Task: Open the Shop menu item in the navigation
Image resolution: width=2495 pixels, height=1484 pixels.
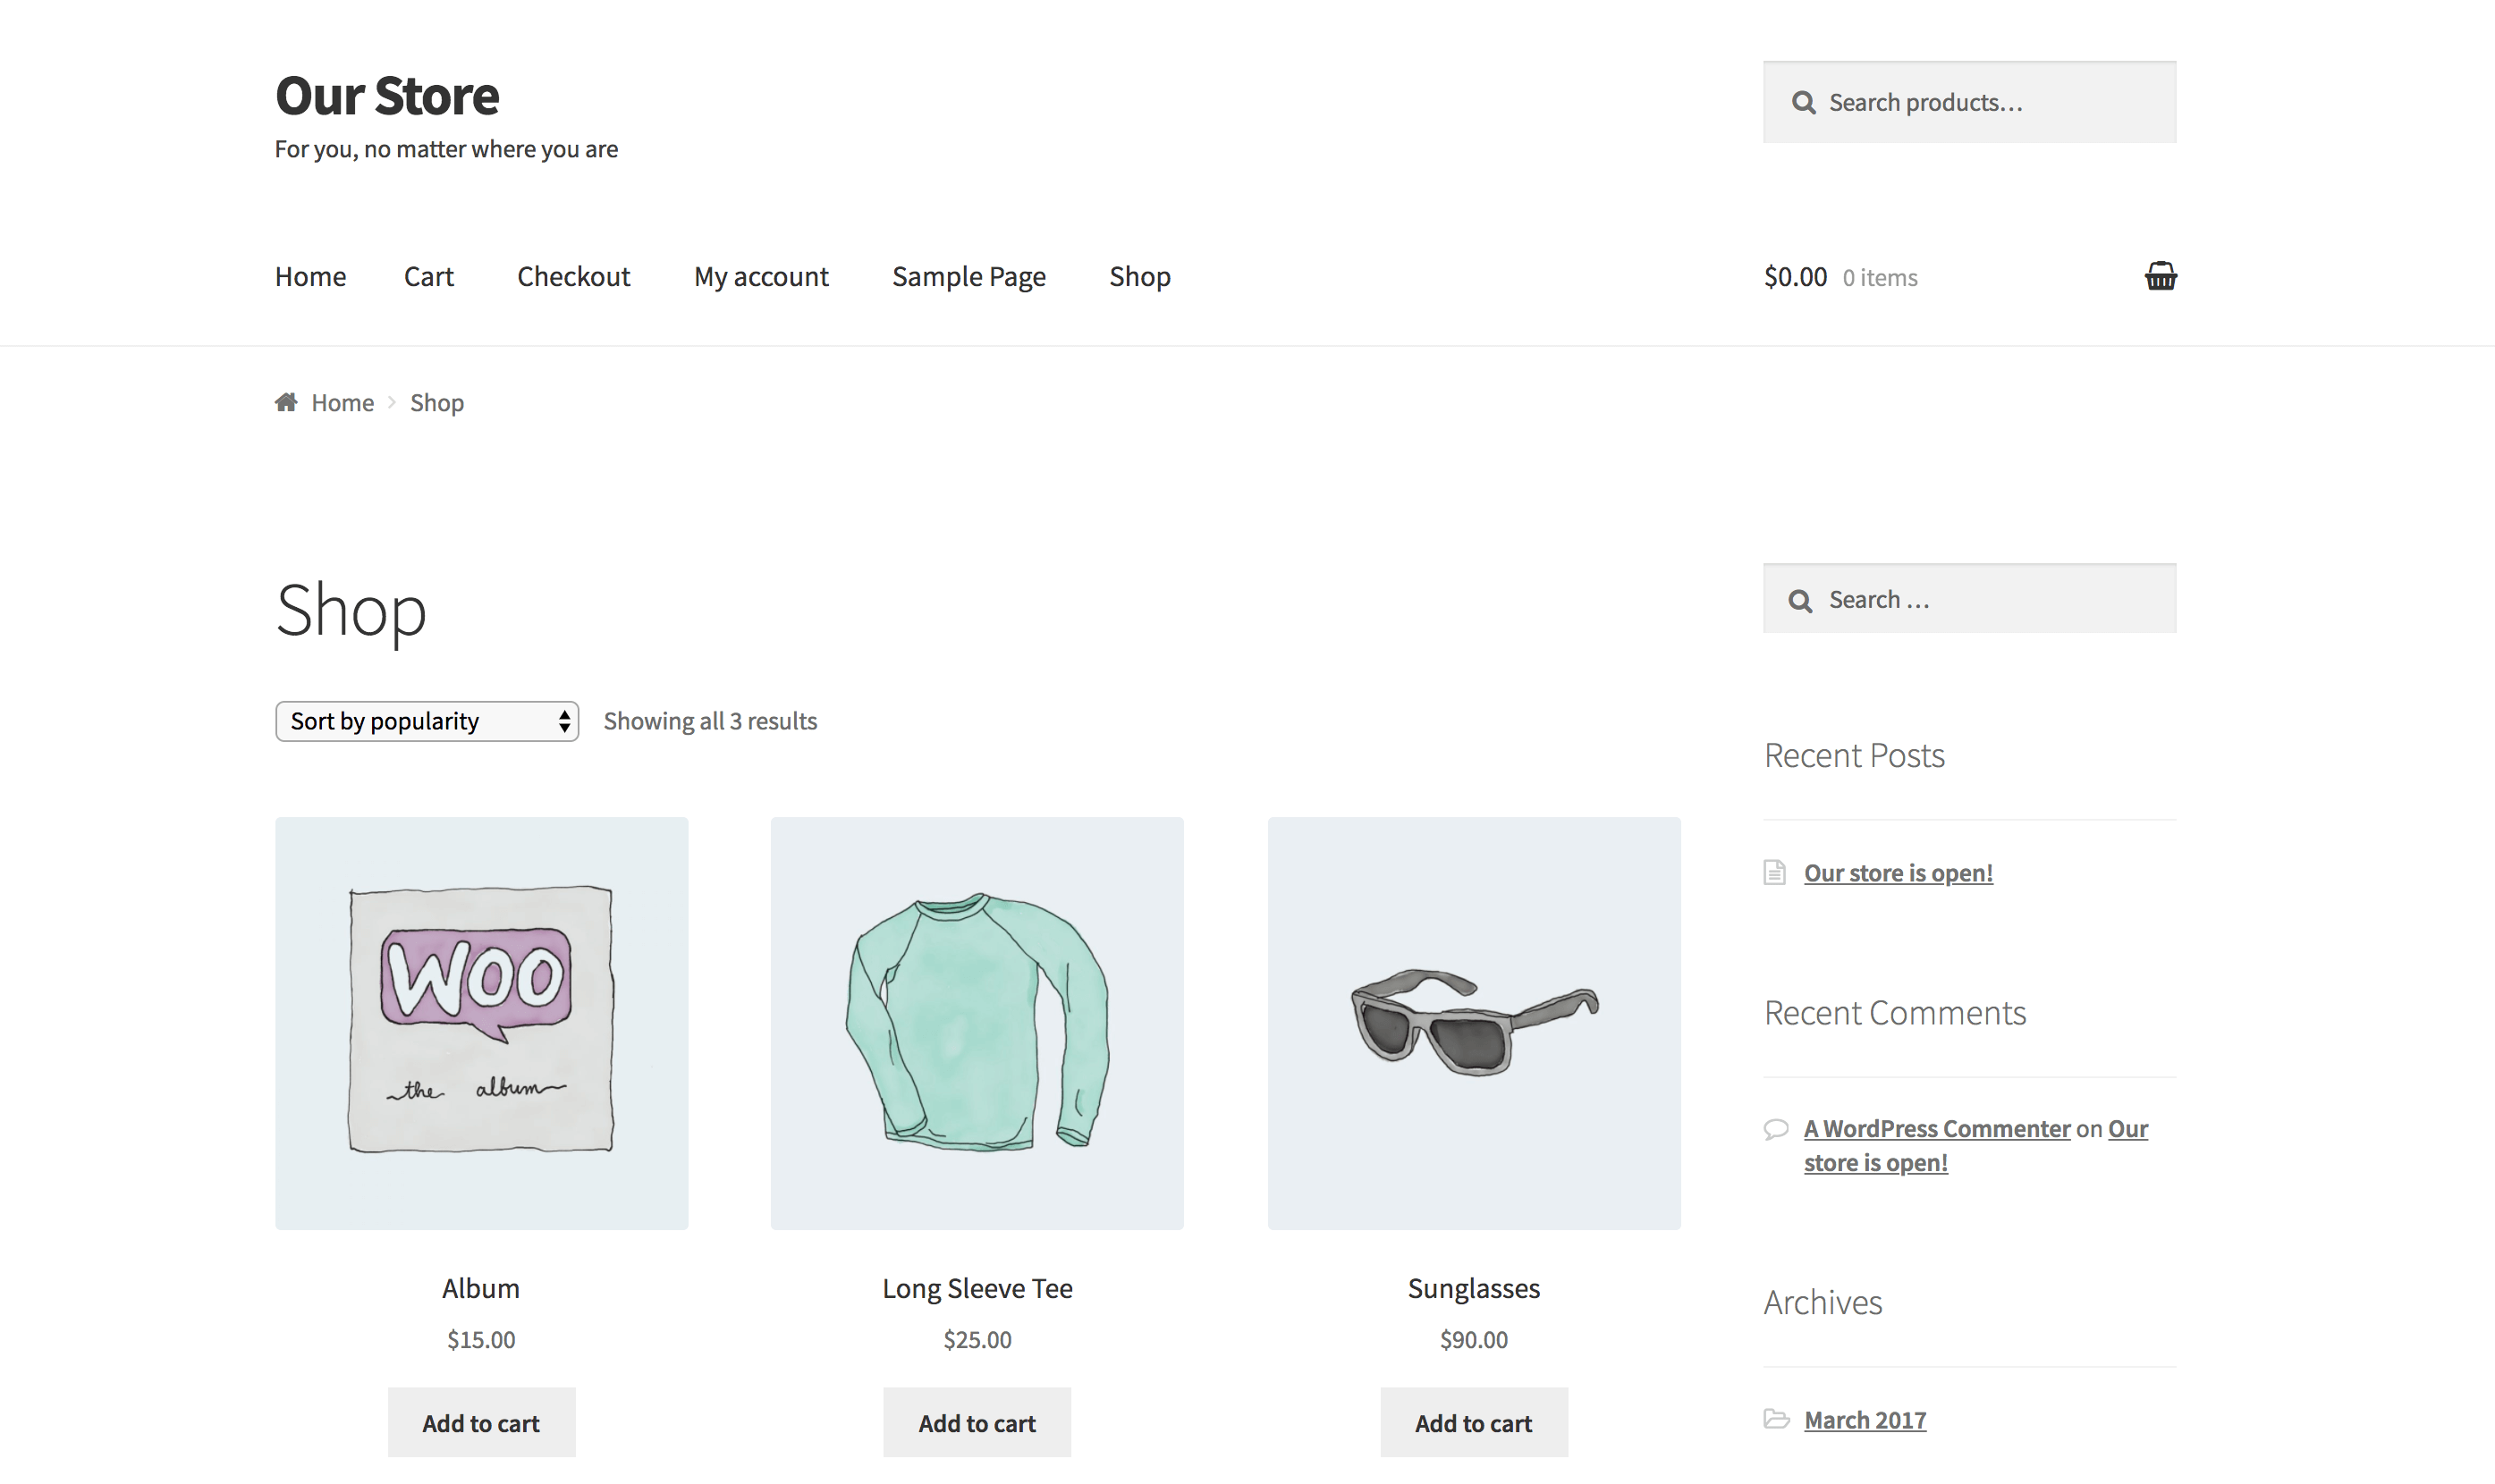Action: click(x=1139, y=276)
